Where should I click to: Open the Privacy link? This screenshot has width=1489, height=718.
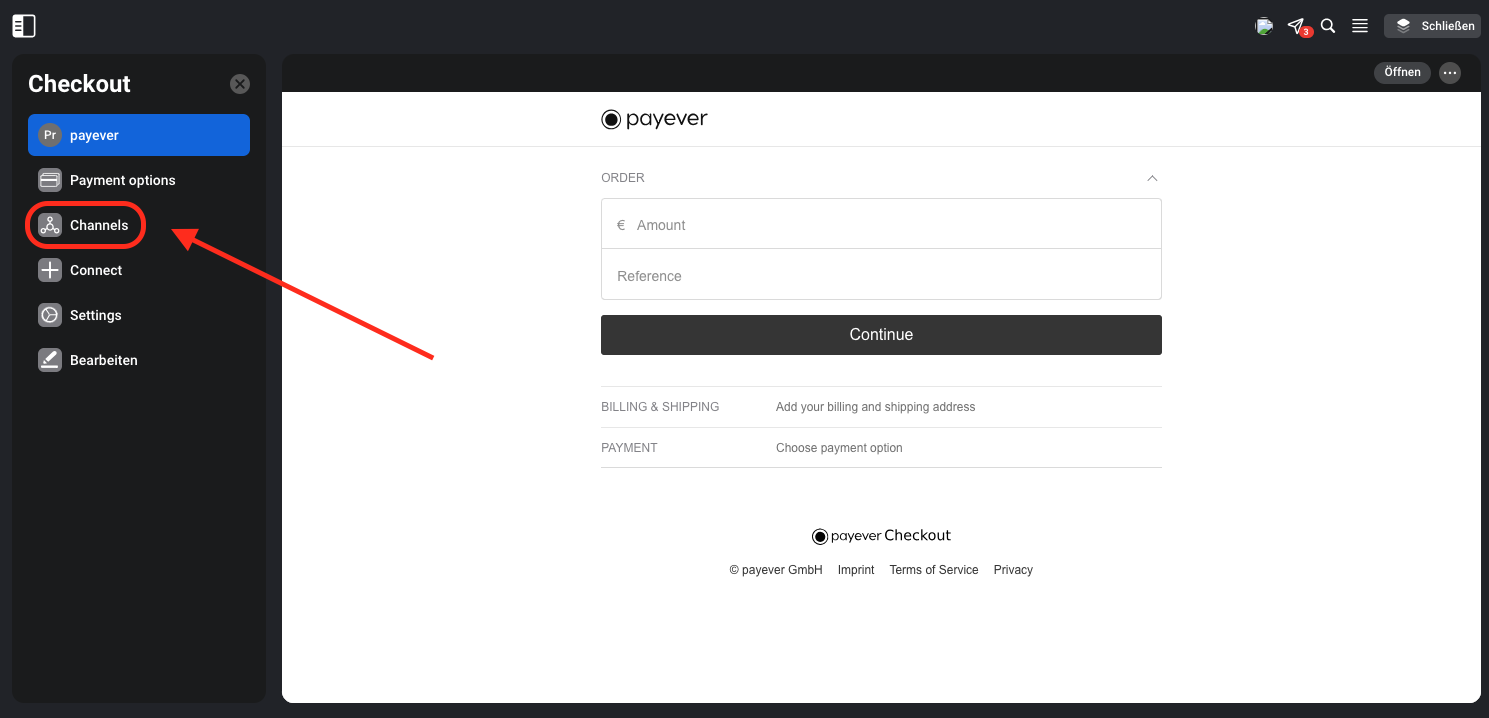tap(1013, 570)
